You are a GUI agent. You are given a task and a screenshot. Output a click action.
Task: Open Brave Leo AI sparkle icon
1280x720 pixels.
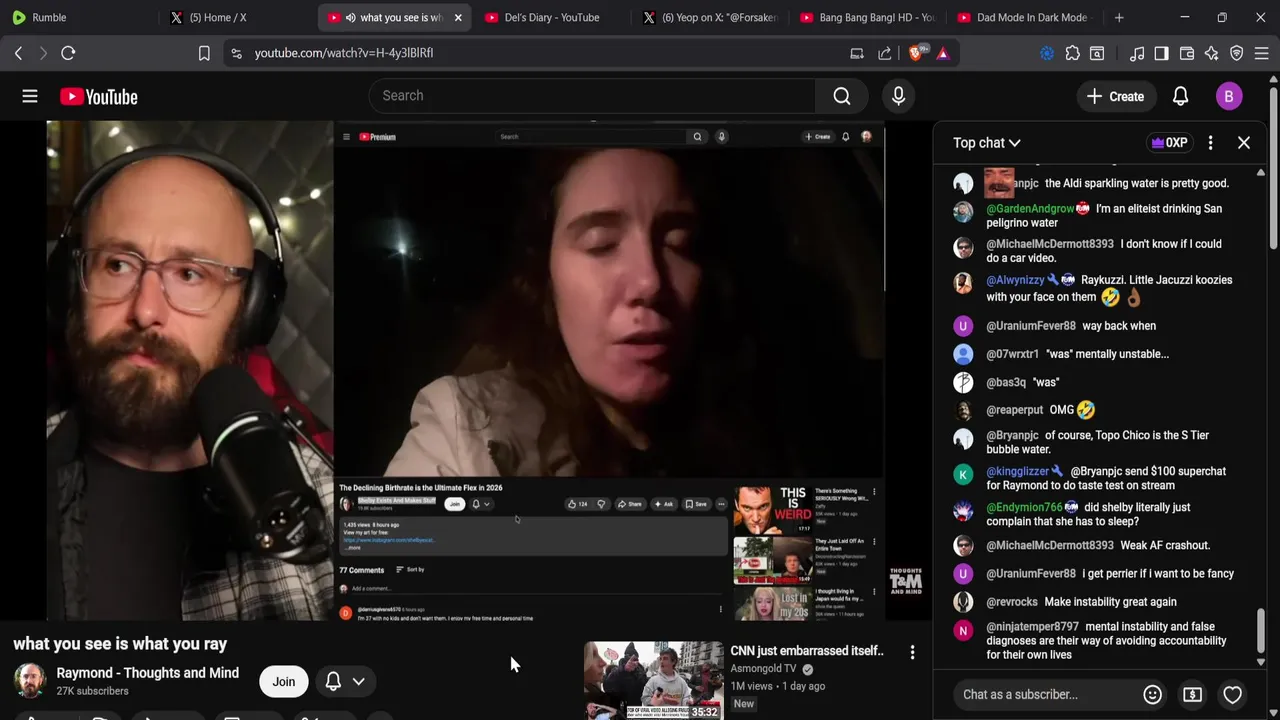tap(1211, 53)
